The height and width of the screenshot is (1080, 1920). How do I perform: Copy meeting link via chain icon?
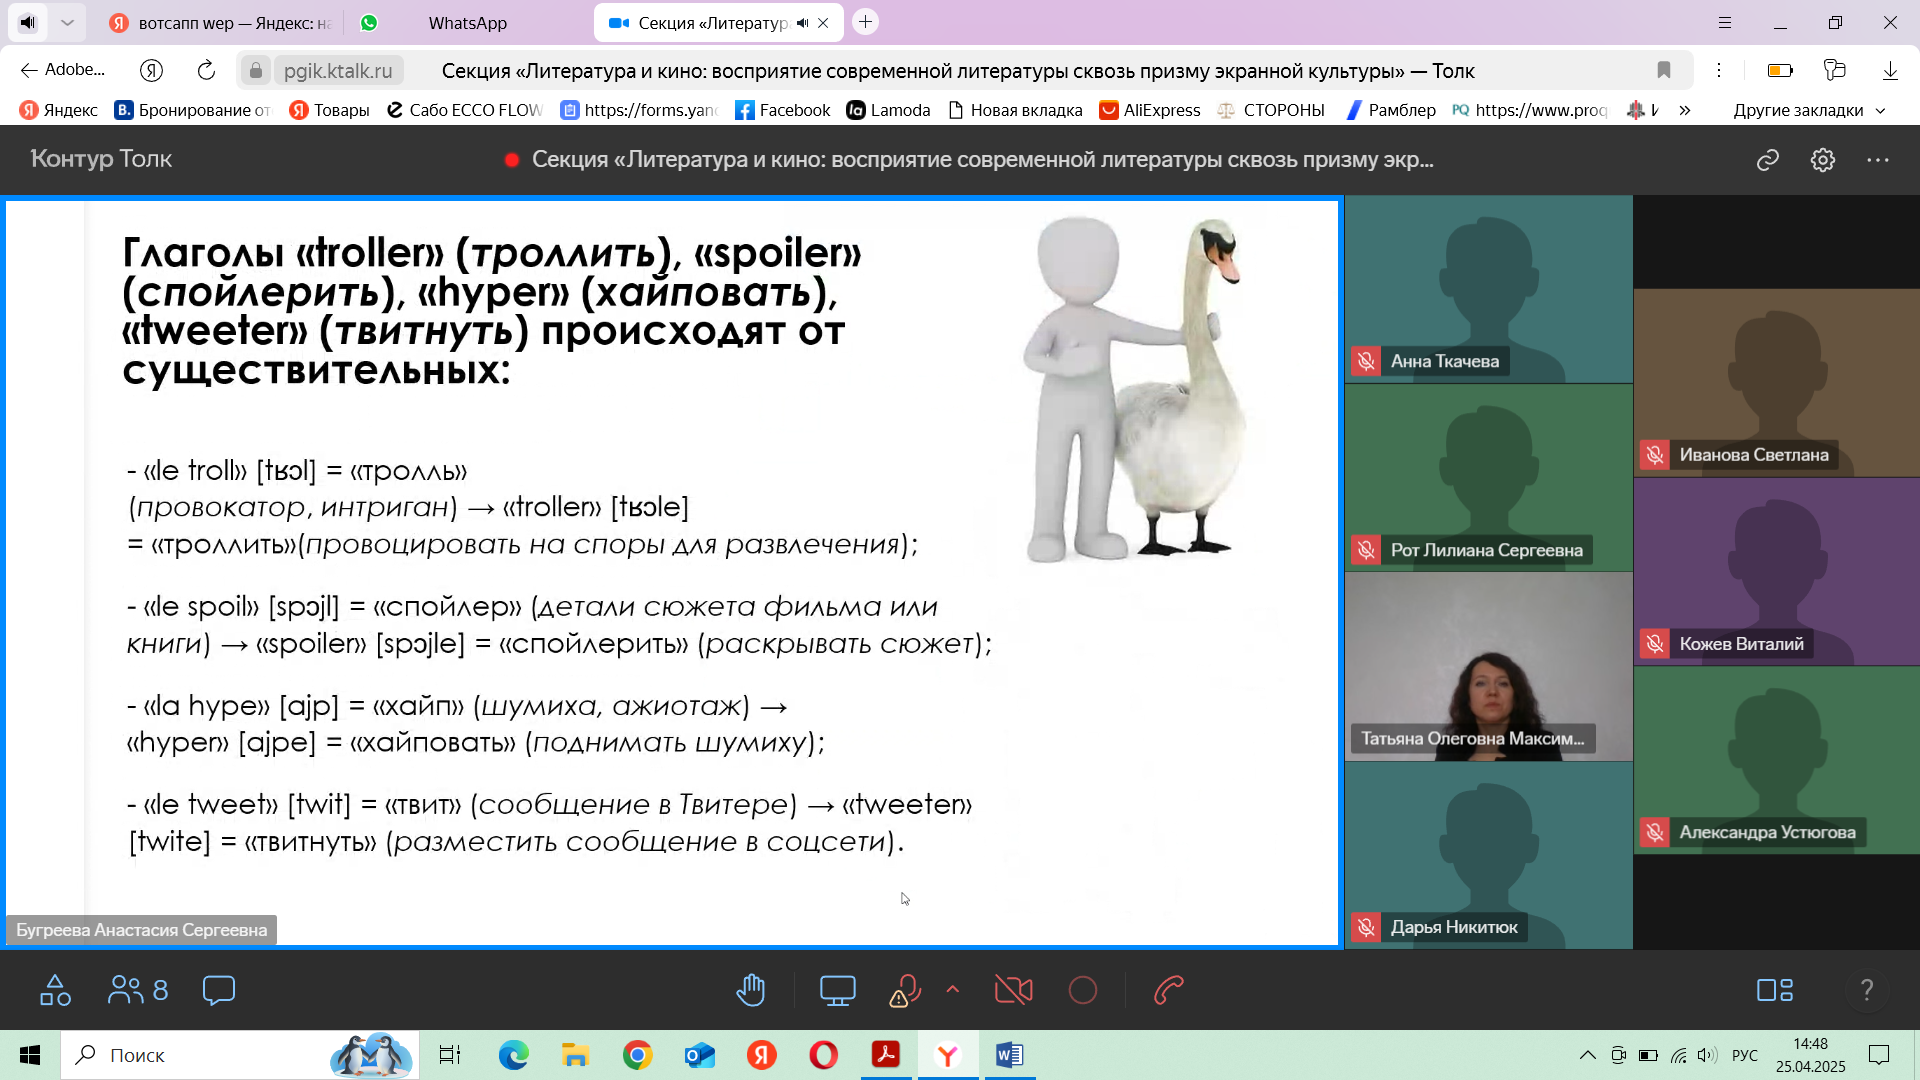pyautogui.click(x=1767, y=160)
